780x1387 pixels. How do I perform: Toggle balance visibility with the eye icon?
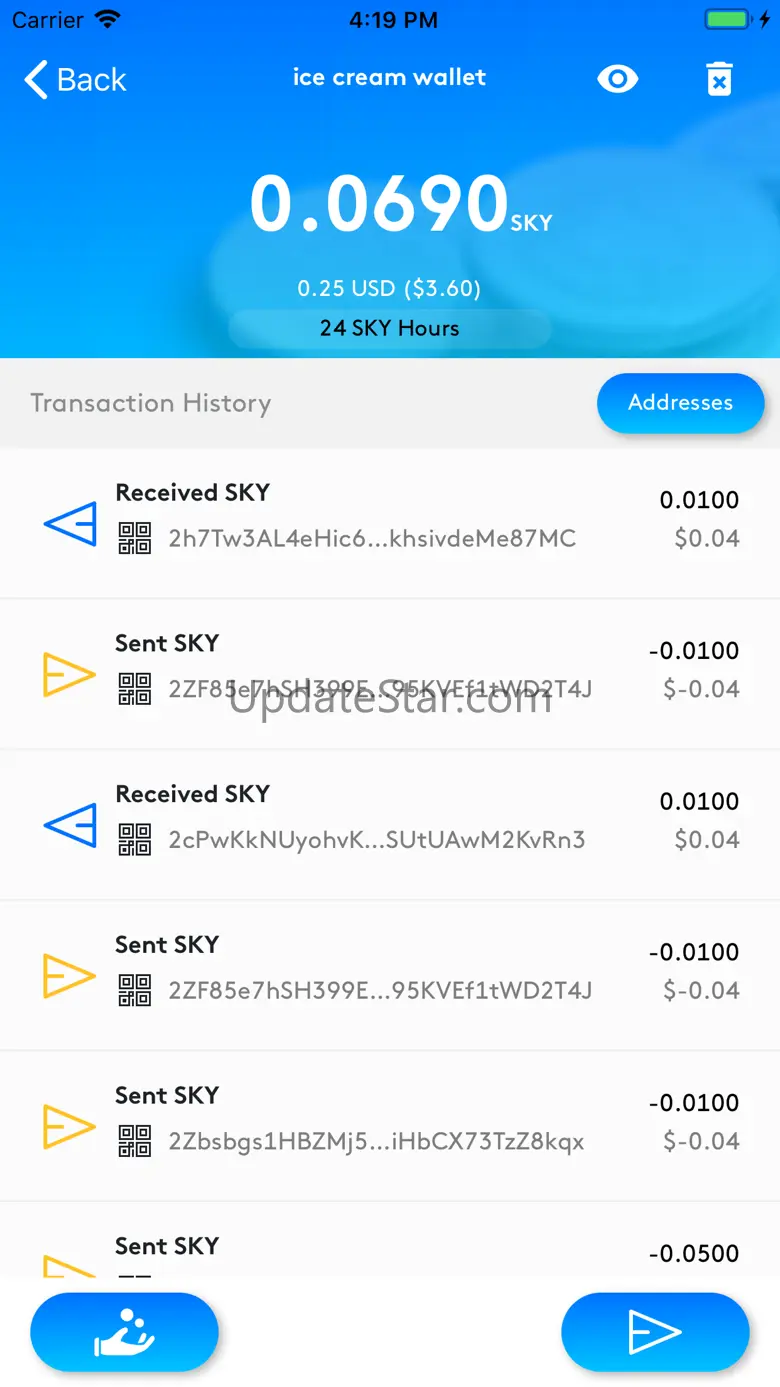pyautogui.click(x=617, y=79)
